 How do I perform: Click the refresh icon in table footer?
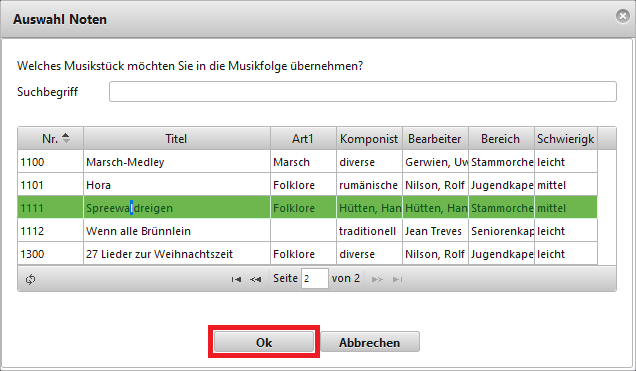pos(30,279)
